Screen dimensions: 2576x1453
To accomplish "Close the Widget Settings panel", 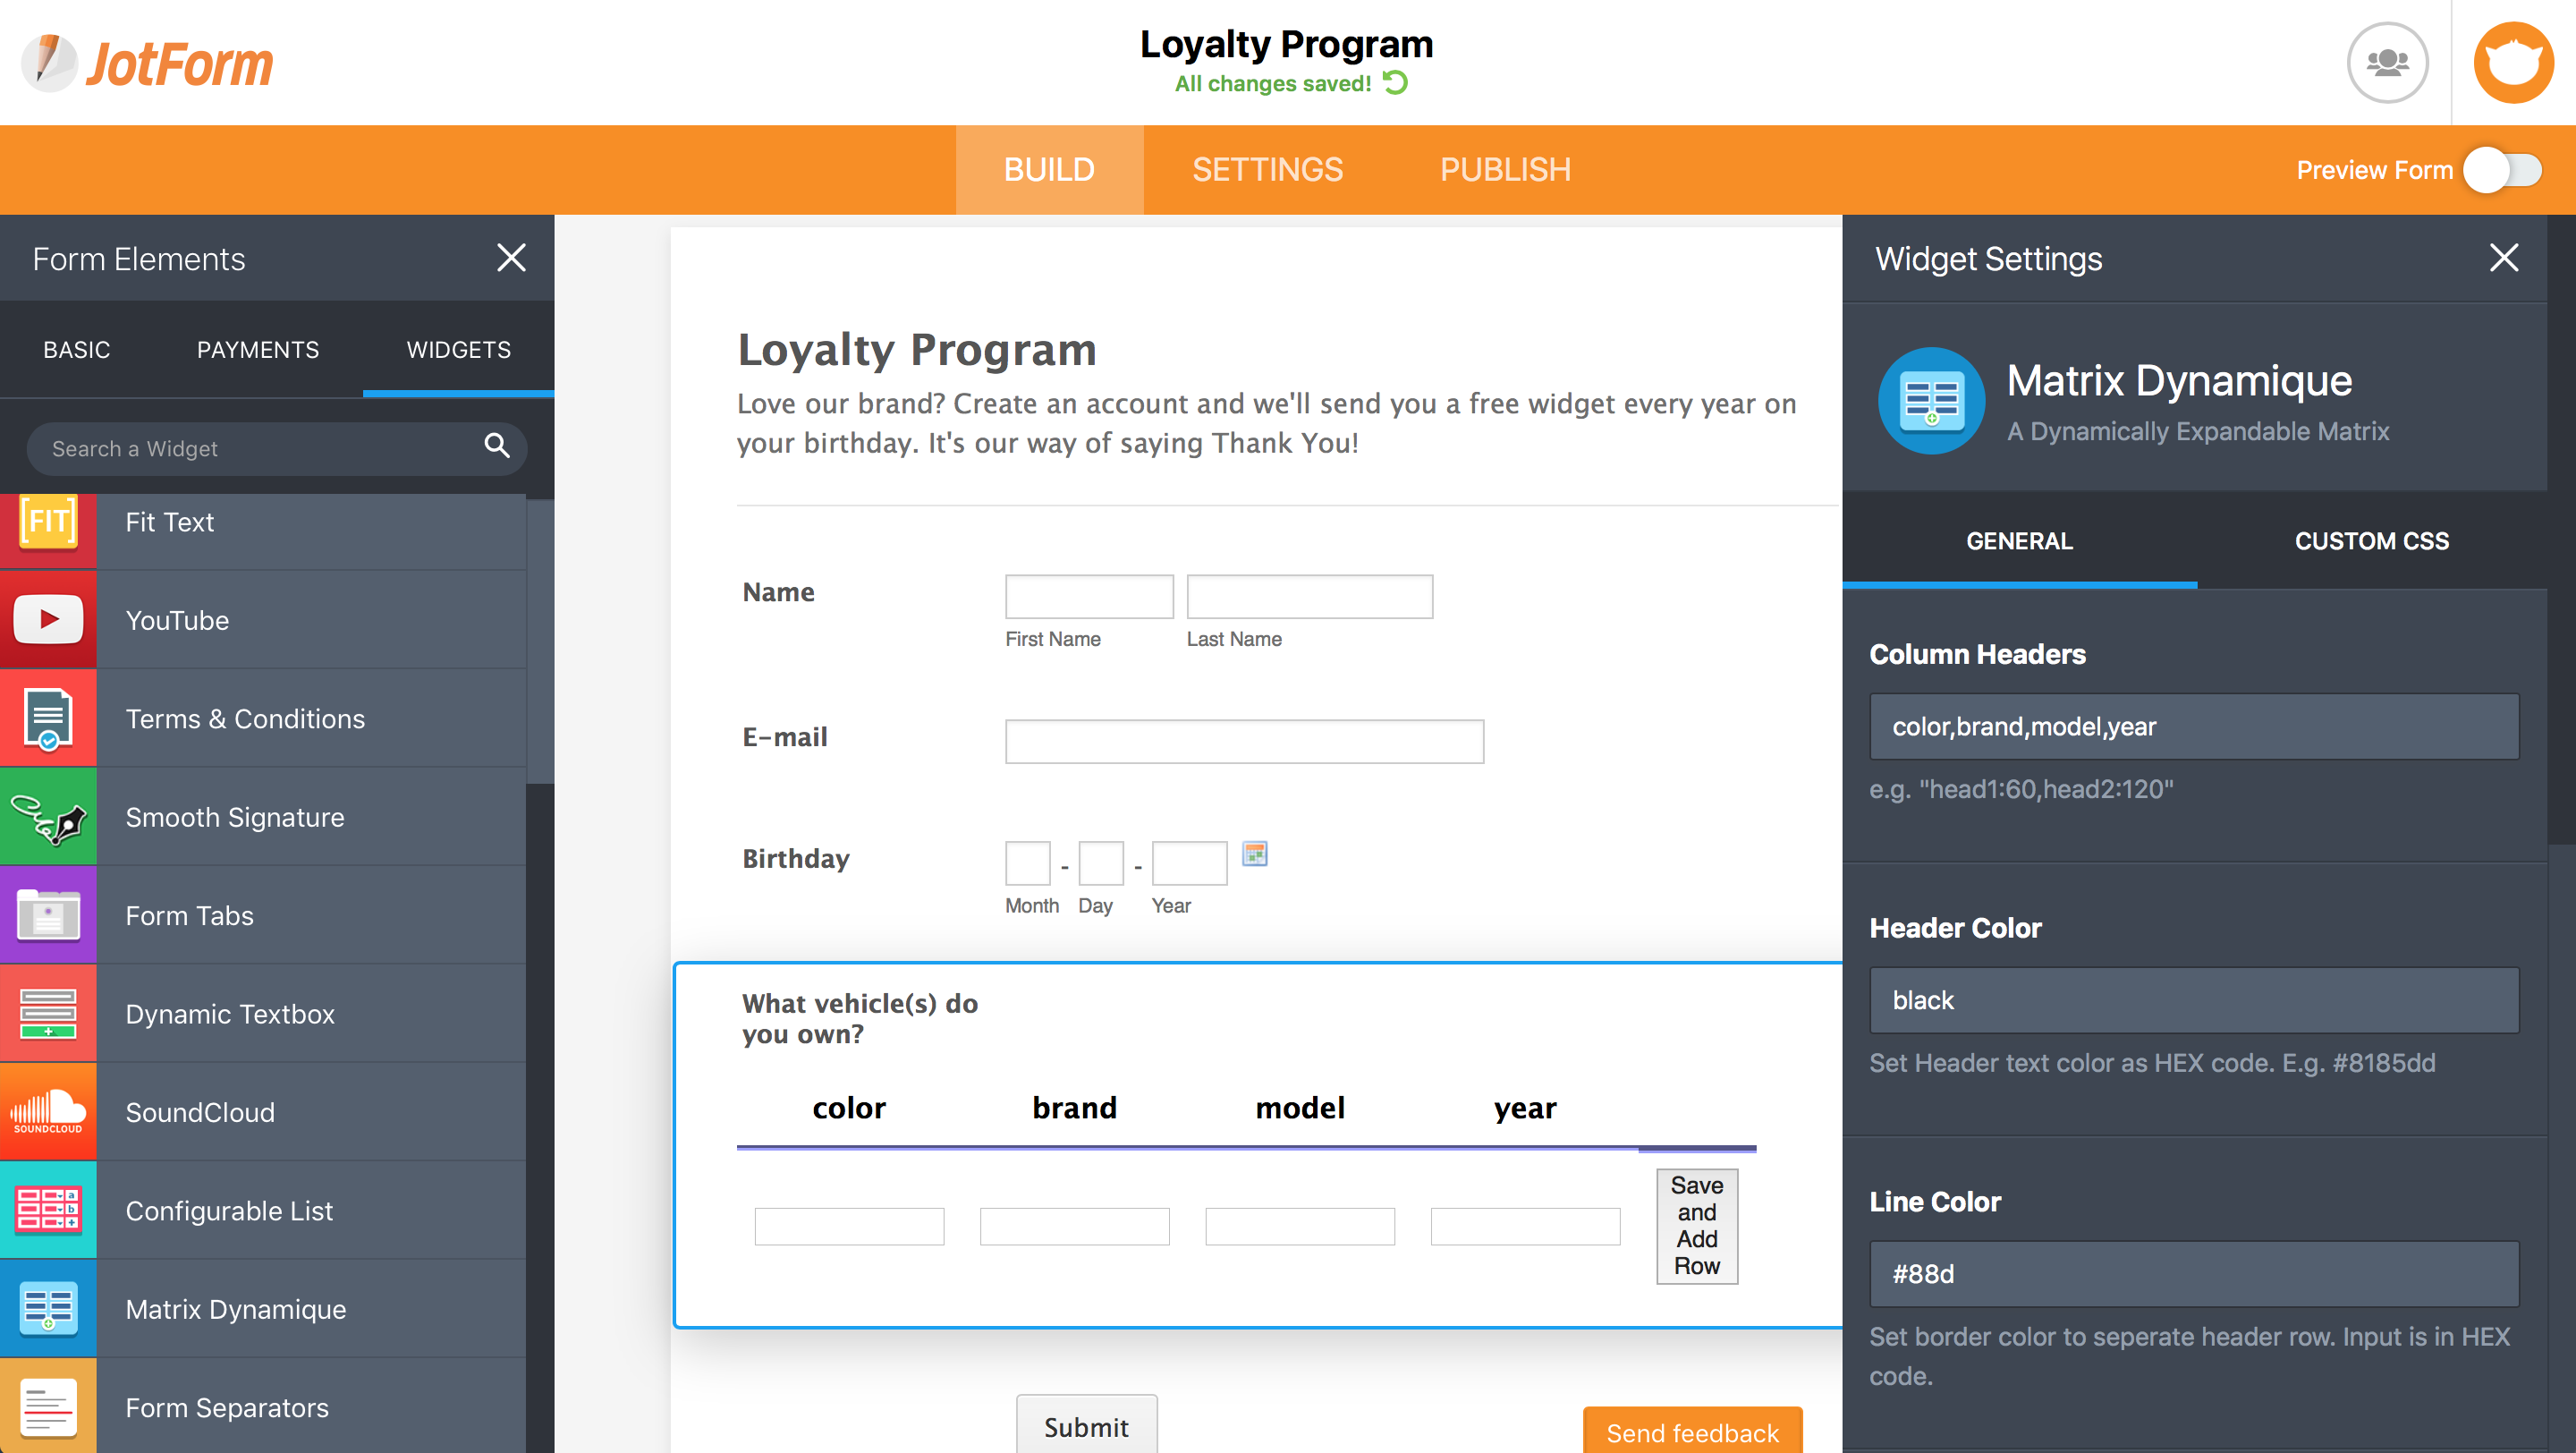I will click(2509, 259).
